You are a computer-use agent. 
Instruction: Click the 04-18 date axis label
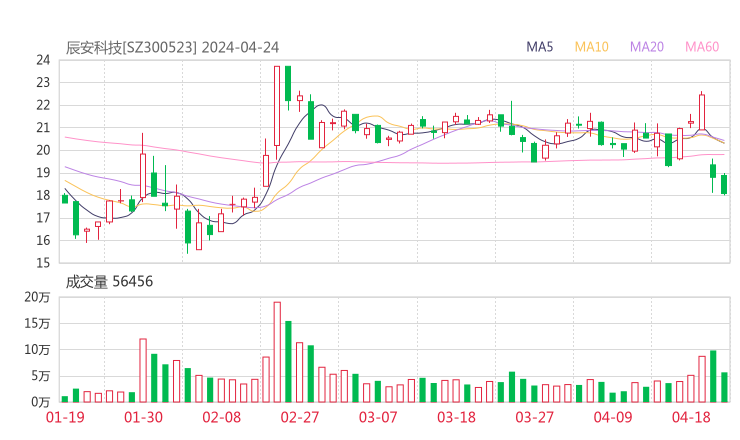pos(691,417)
